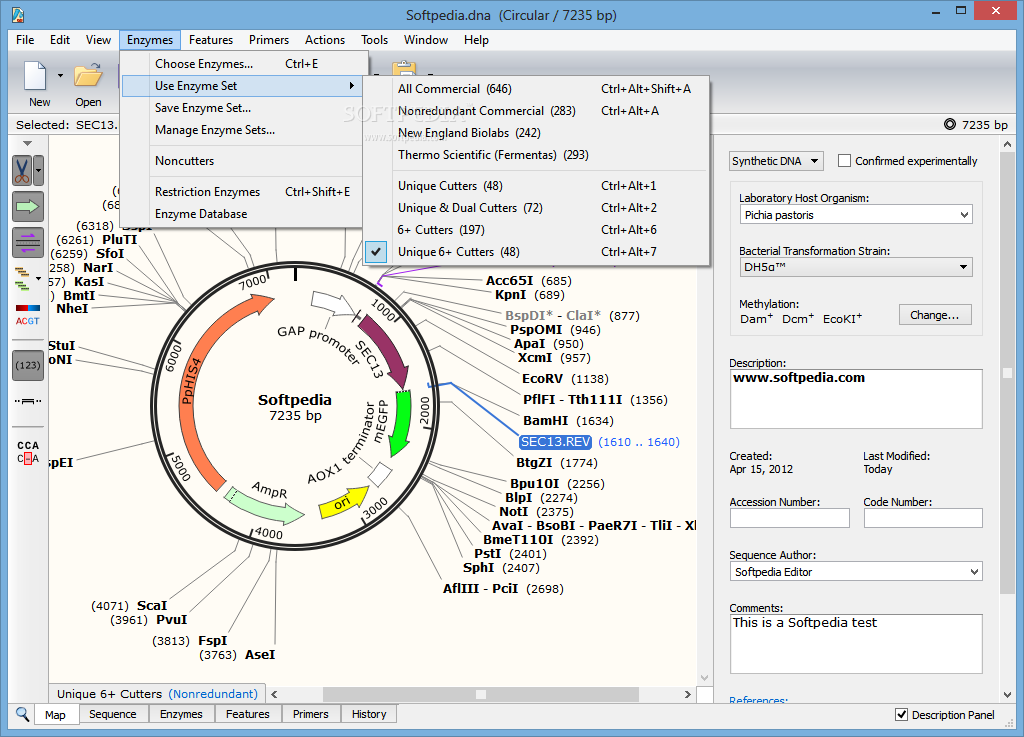Toggle Show Features green arrow icon
The height and width of the screenshot is (737, 1024).
point(27,206)
